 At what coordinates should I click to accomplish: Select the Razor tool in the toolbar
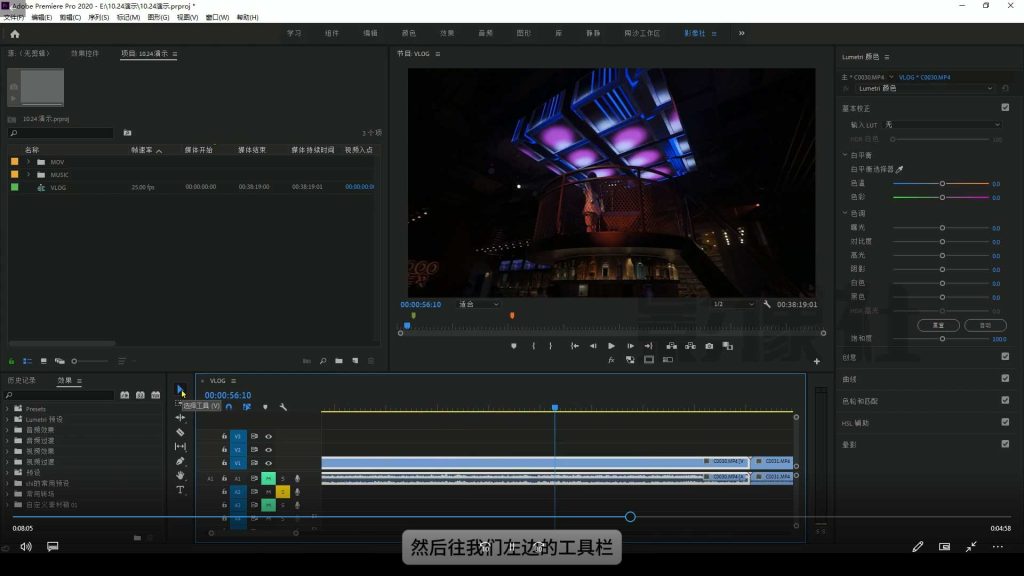[x=180, y=432]
